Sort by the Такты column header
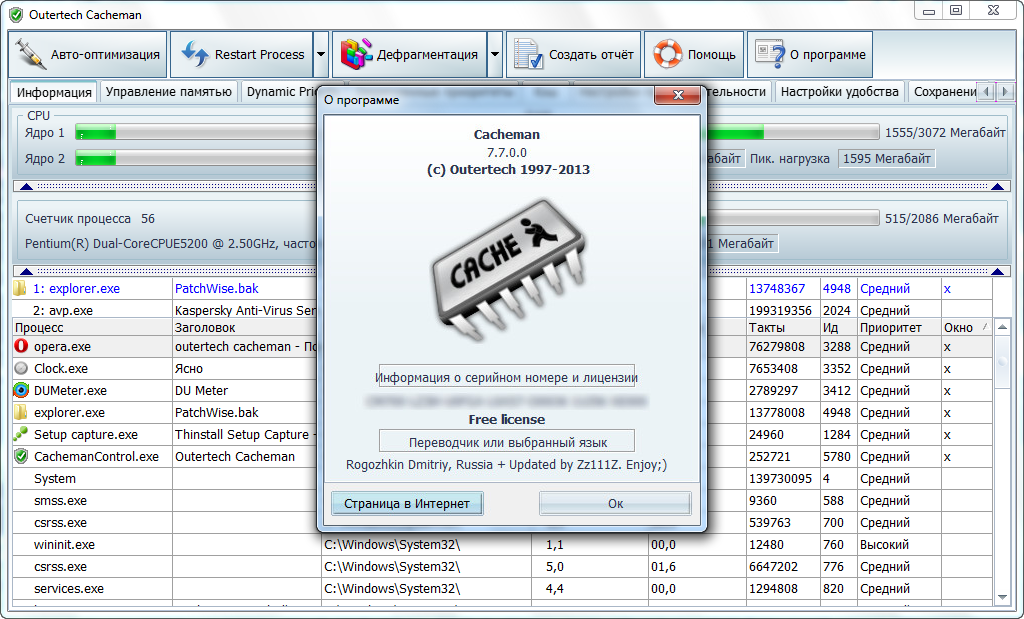The height and width of the screenshot is (619, 1024). pyautogui.click(x=783, y=327)
